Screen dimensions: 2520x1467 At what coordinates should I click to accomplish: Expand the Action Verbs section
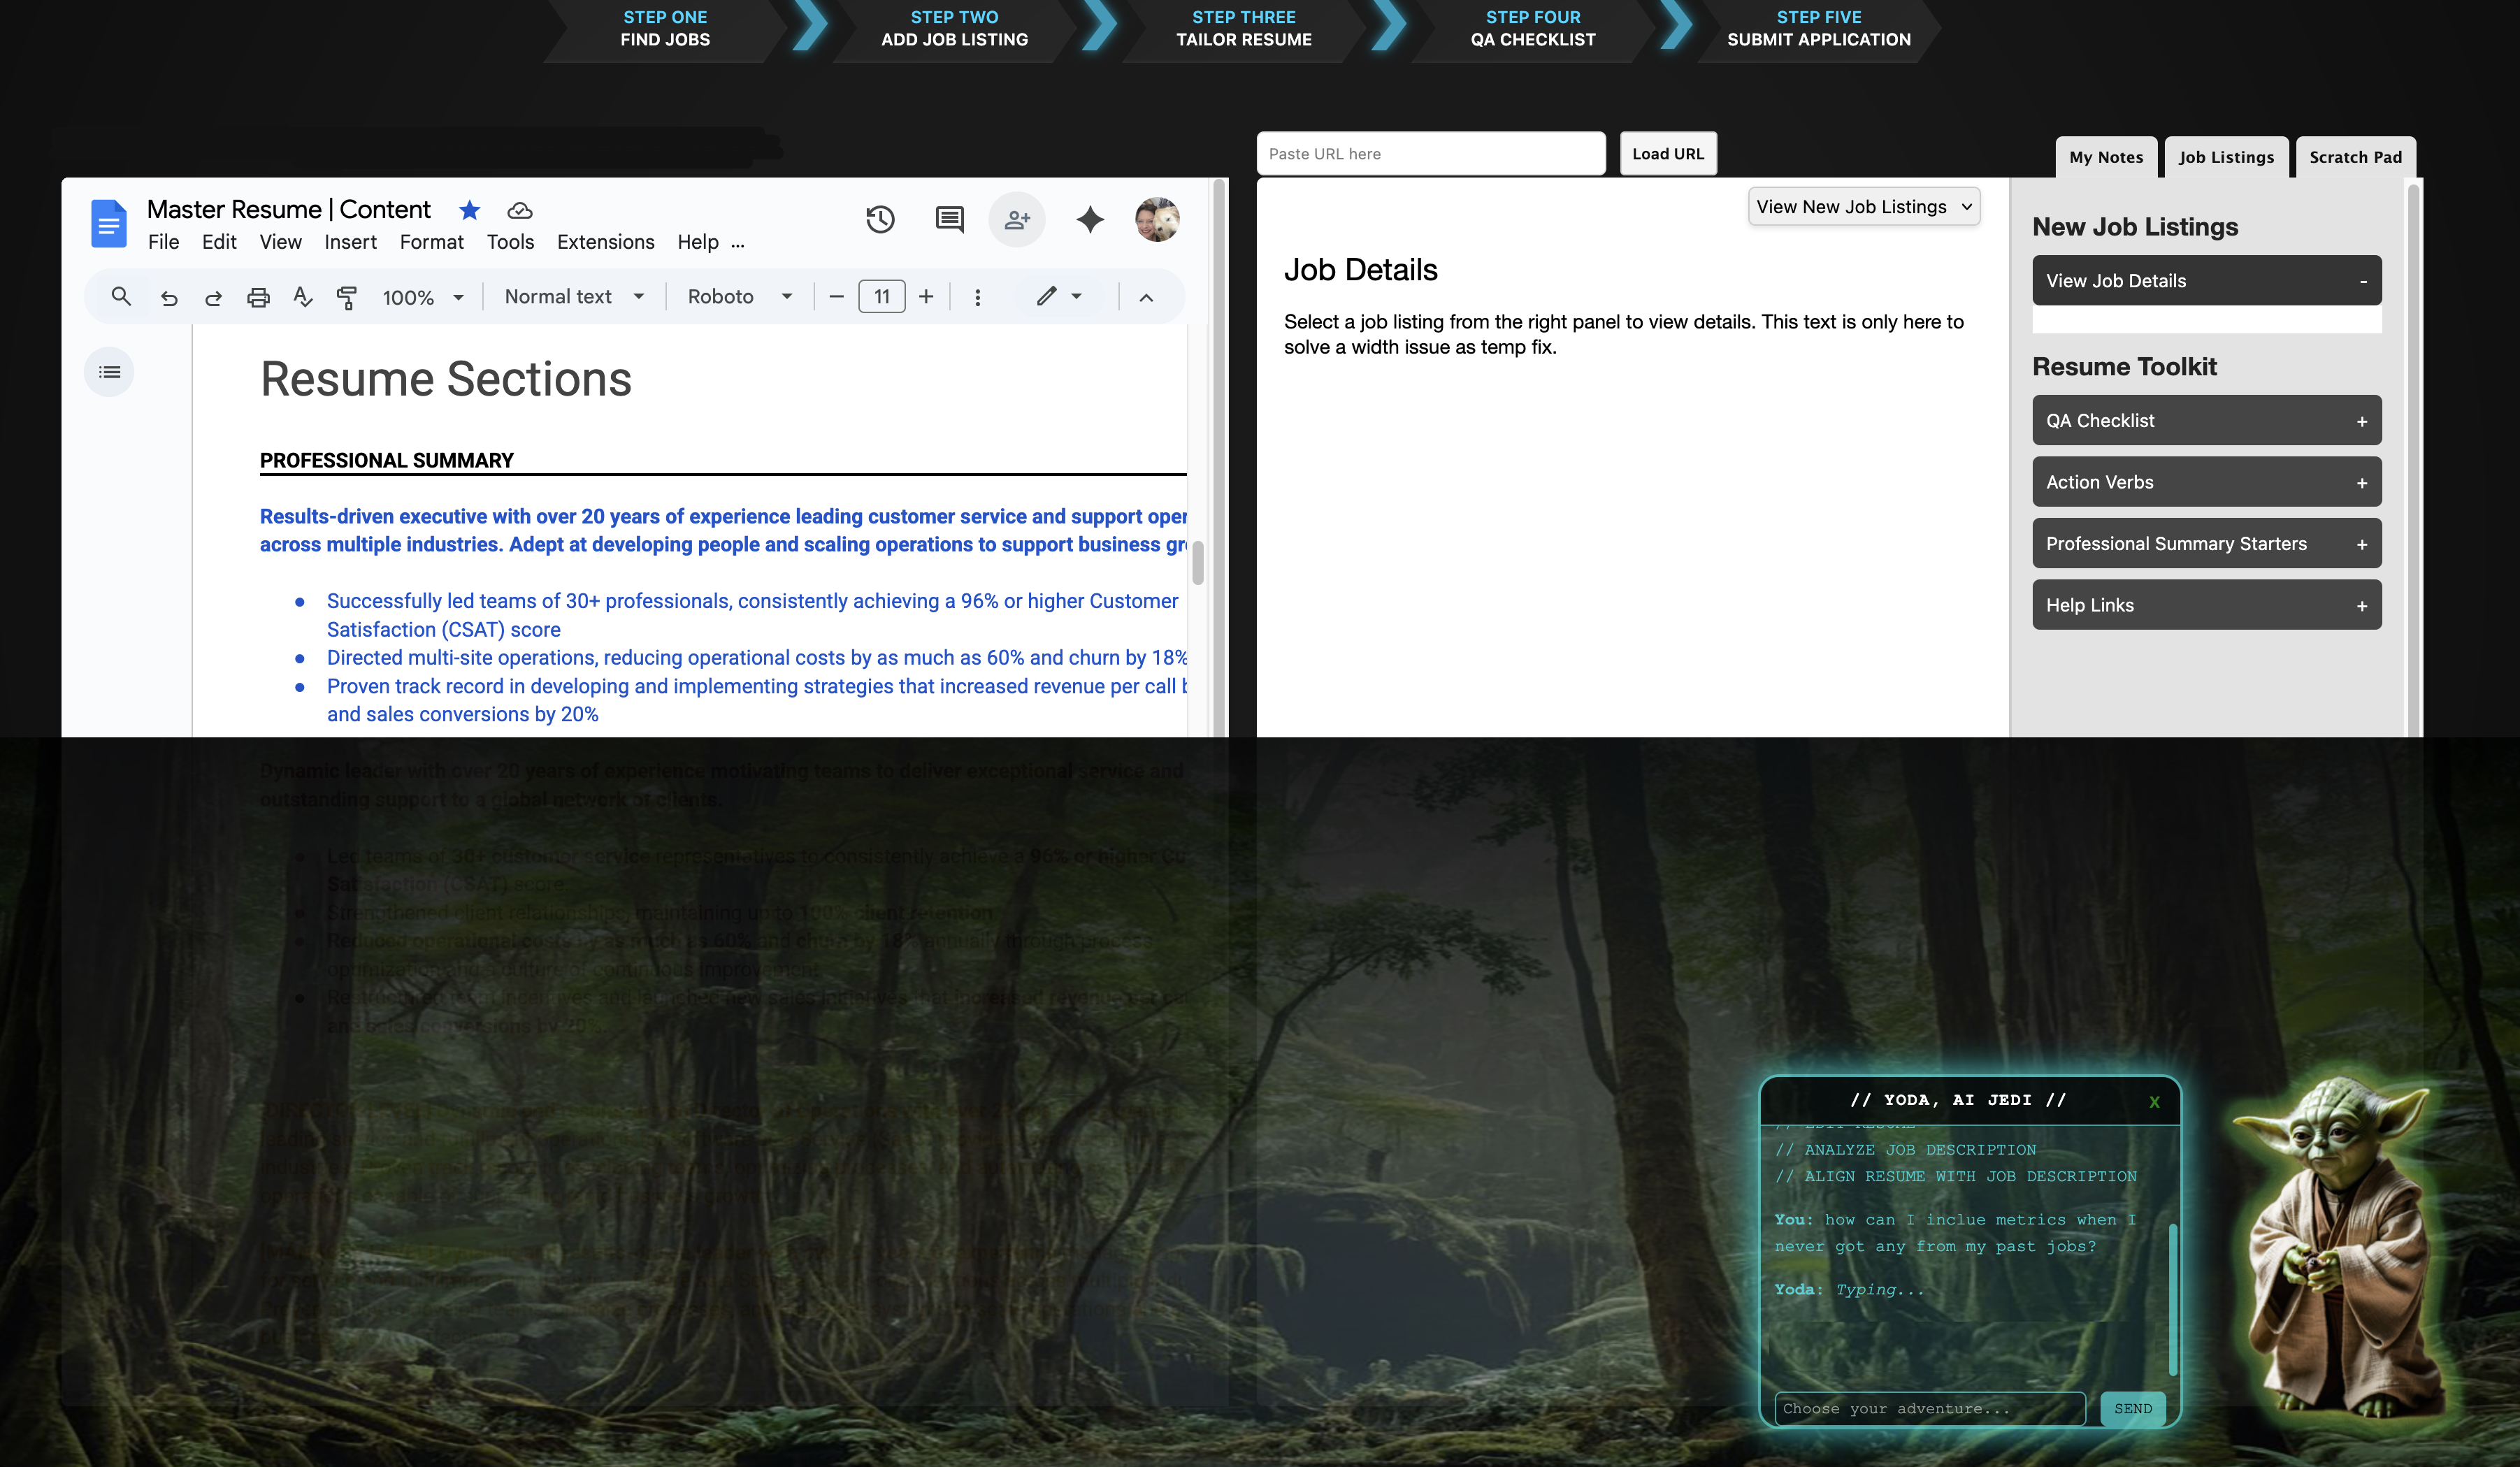[2206, 482]
